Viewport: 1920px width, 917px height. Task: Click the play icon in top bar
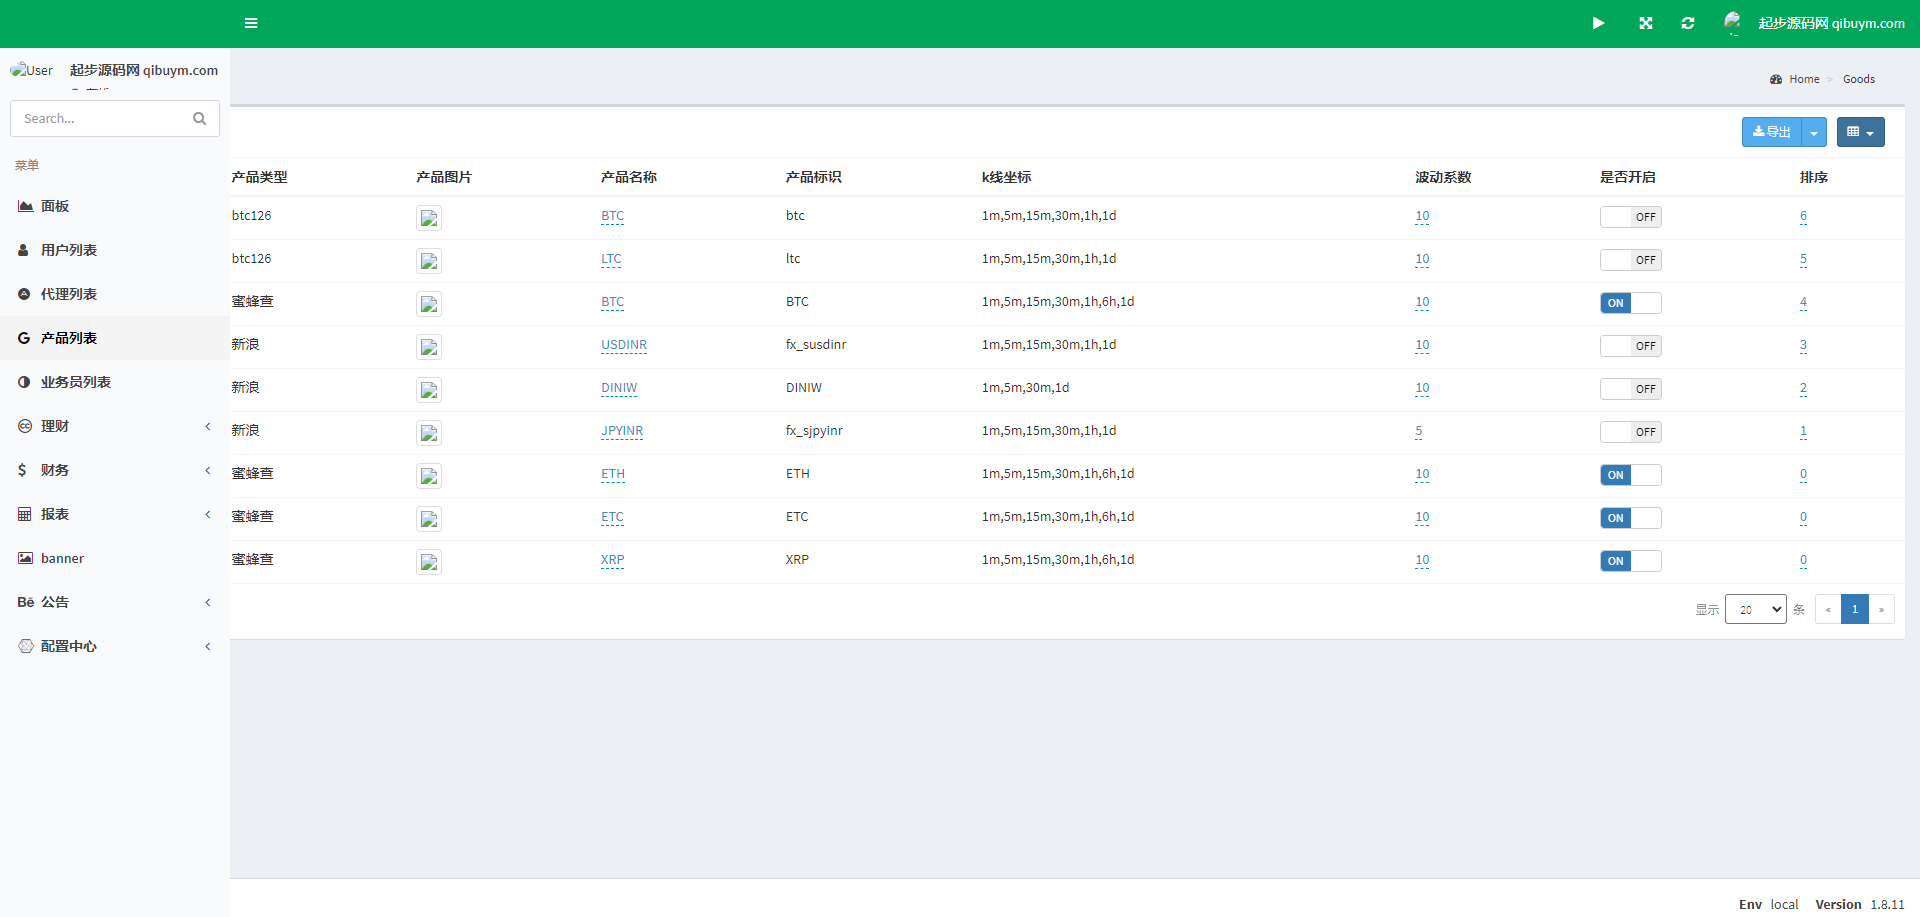[x=1598, y=23]
